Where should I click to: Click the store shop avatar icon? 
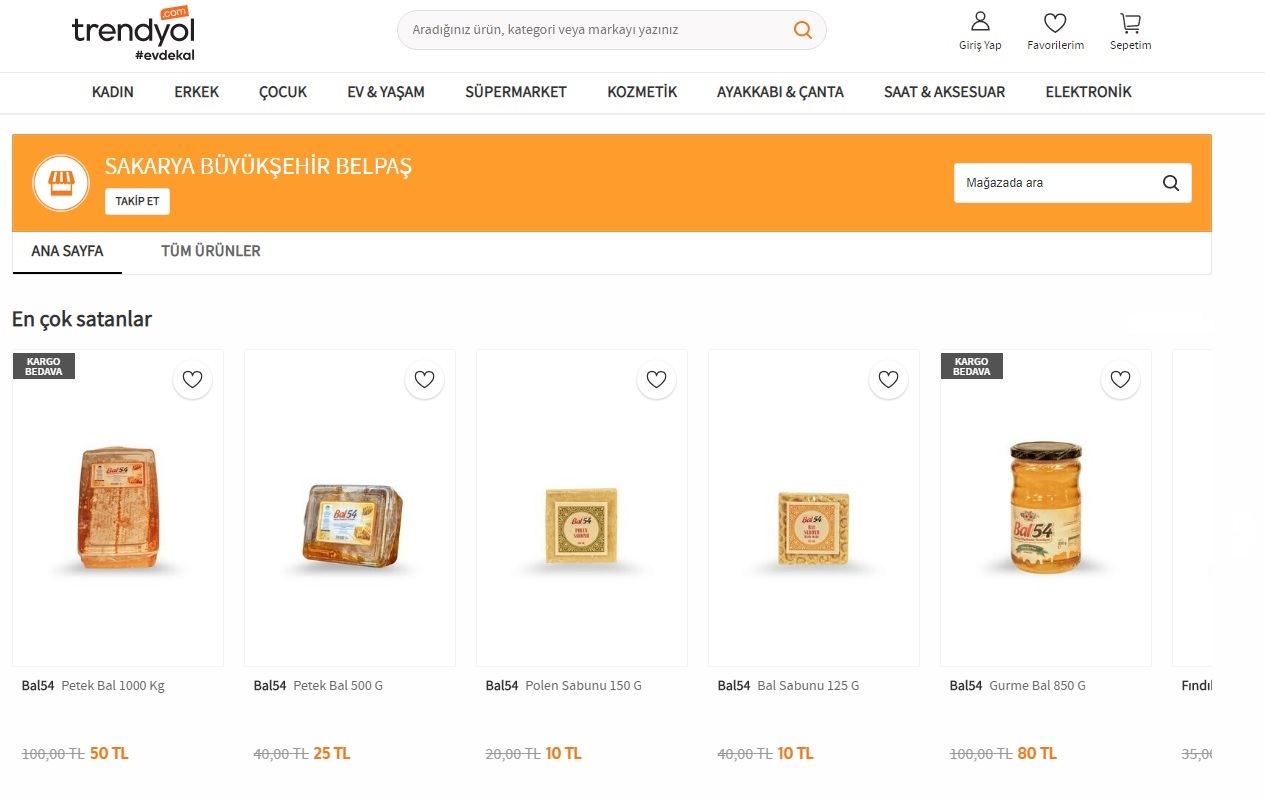click(x=61, y=183)
